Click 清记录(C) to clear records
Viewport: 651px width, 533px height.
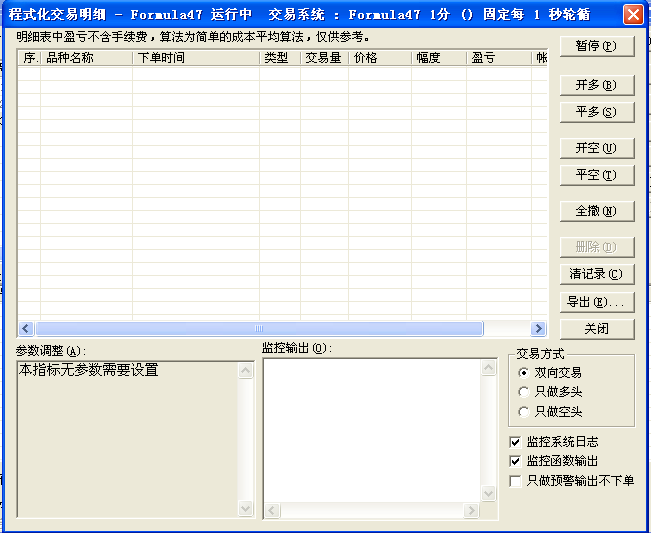coord(597,274)
